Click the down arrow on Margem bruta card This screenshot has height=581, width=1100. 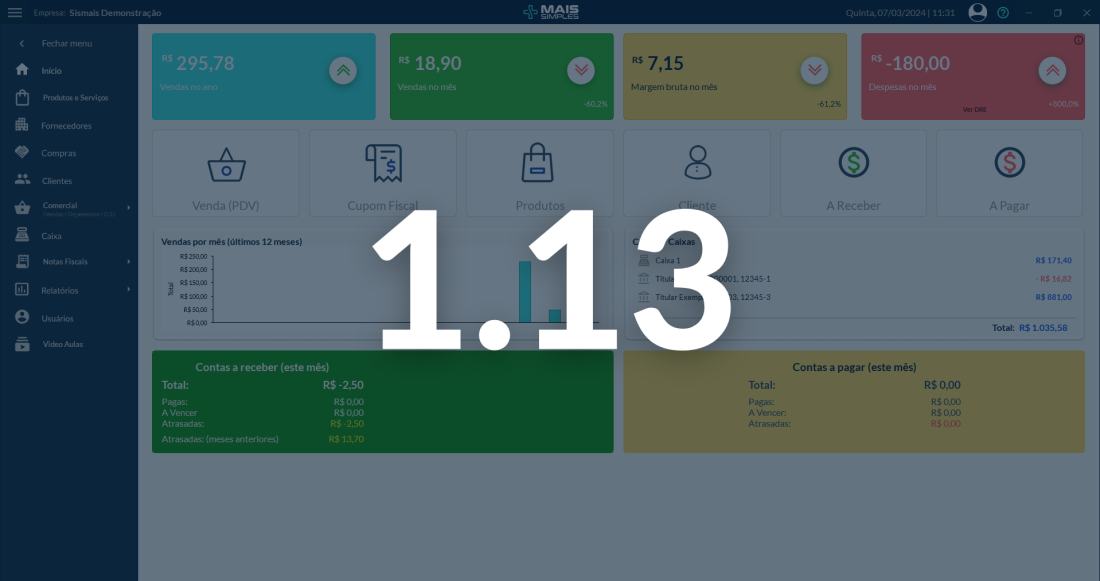click(x=814, y=70)
